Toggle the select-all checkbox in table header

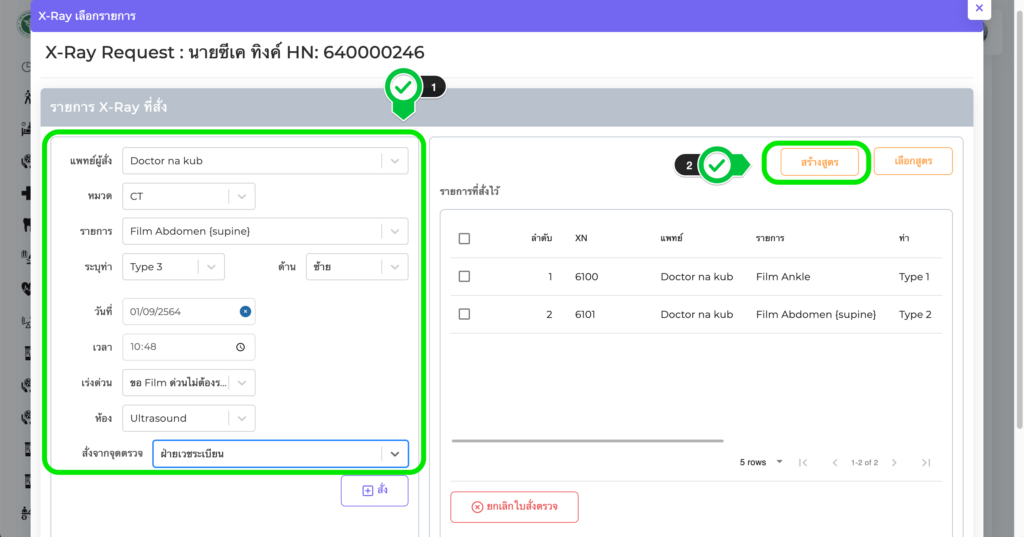pyautogui.click(x=464, y=239)
